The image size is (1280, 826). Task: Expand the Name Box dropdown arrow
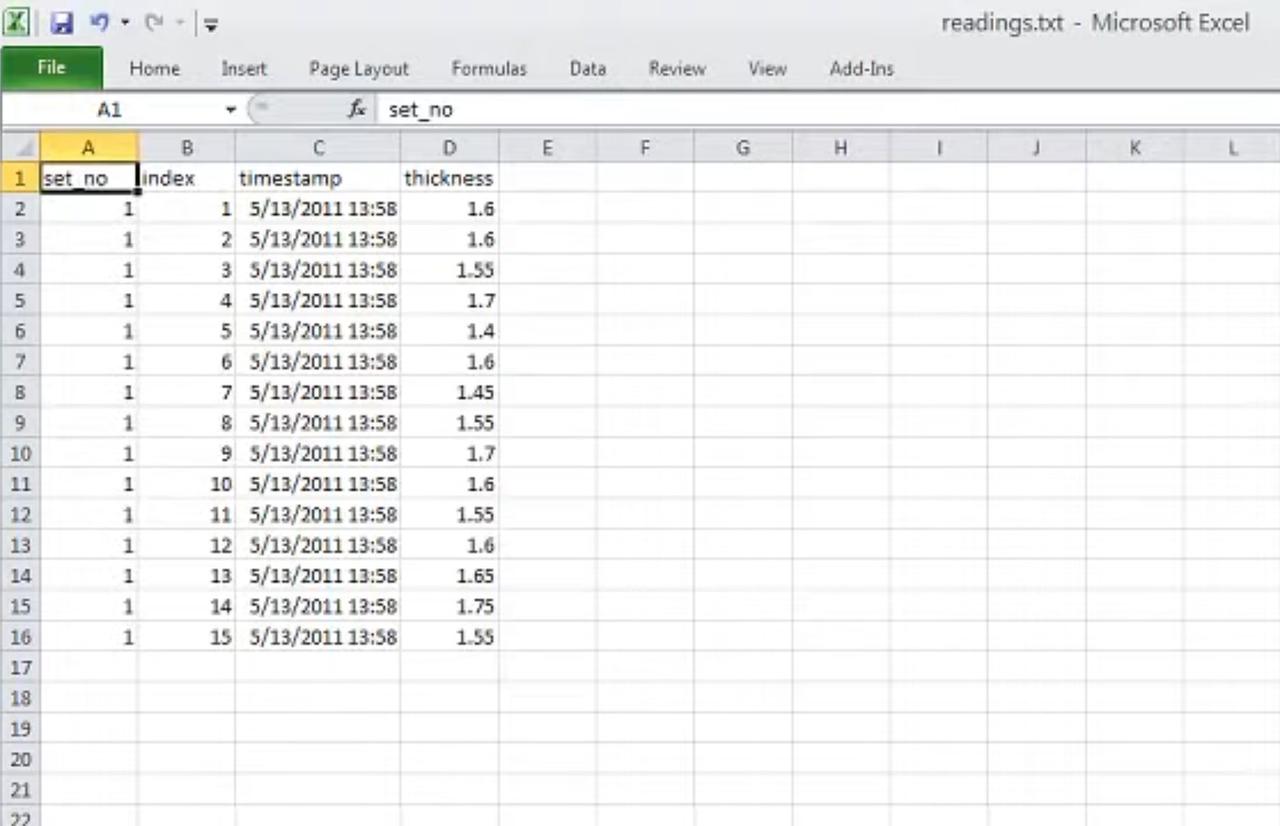[231, 110]
